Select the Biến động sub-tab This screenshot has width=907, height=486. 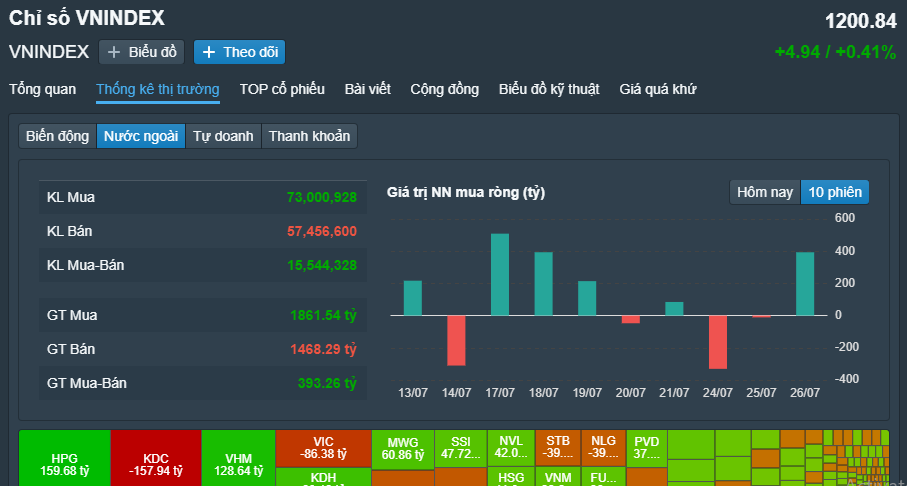click(57, 137)
